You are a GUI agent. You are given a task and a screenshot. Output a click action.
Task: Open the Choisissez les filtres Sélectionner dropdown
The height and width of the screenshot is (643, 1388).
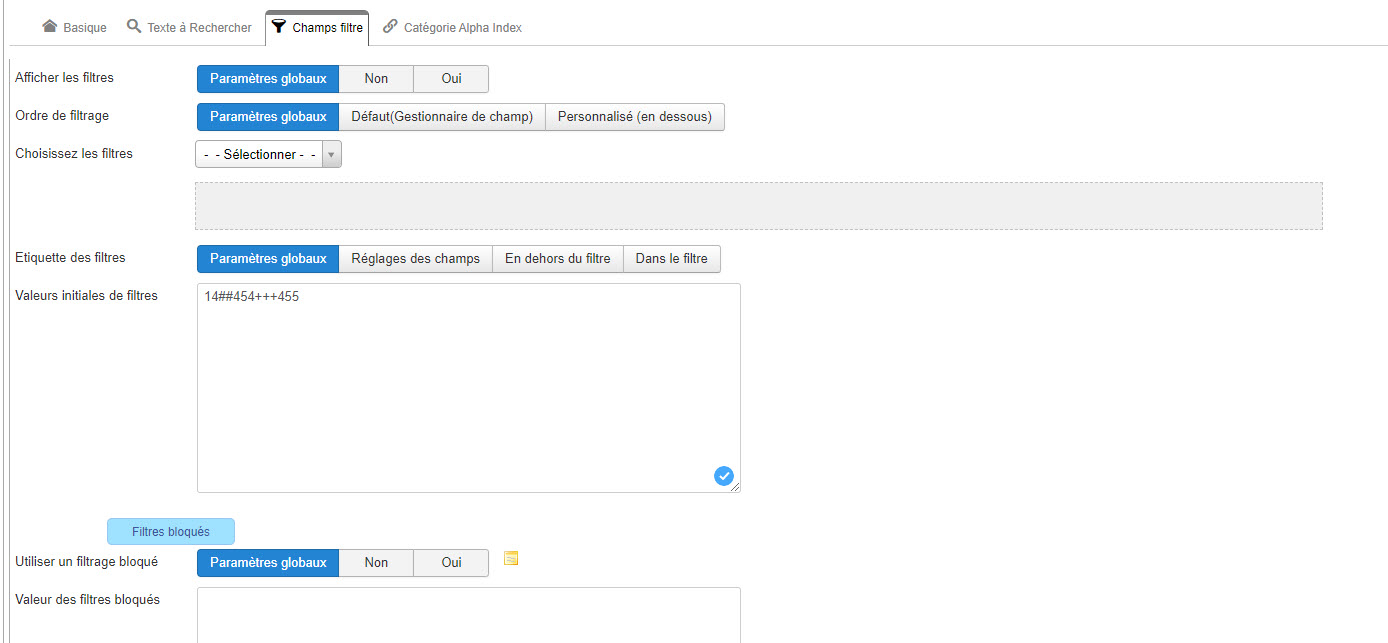268,155
